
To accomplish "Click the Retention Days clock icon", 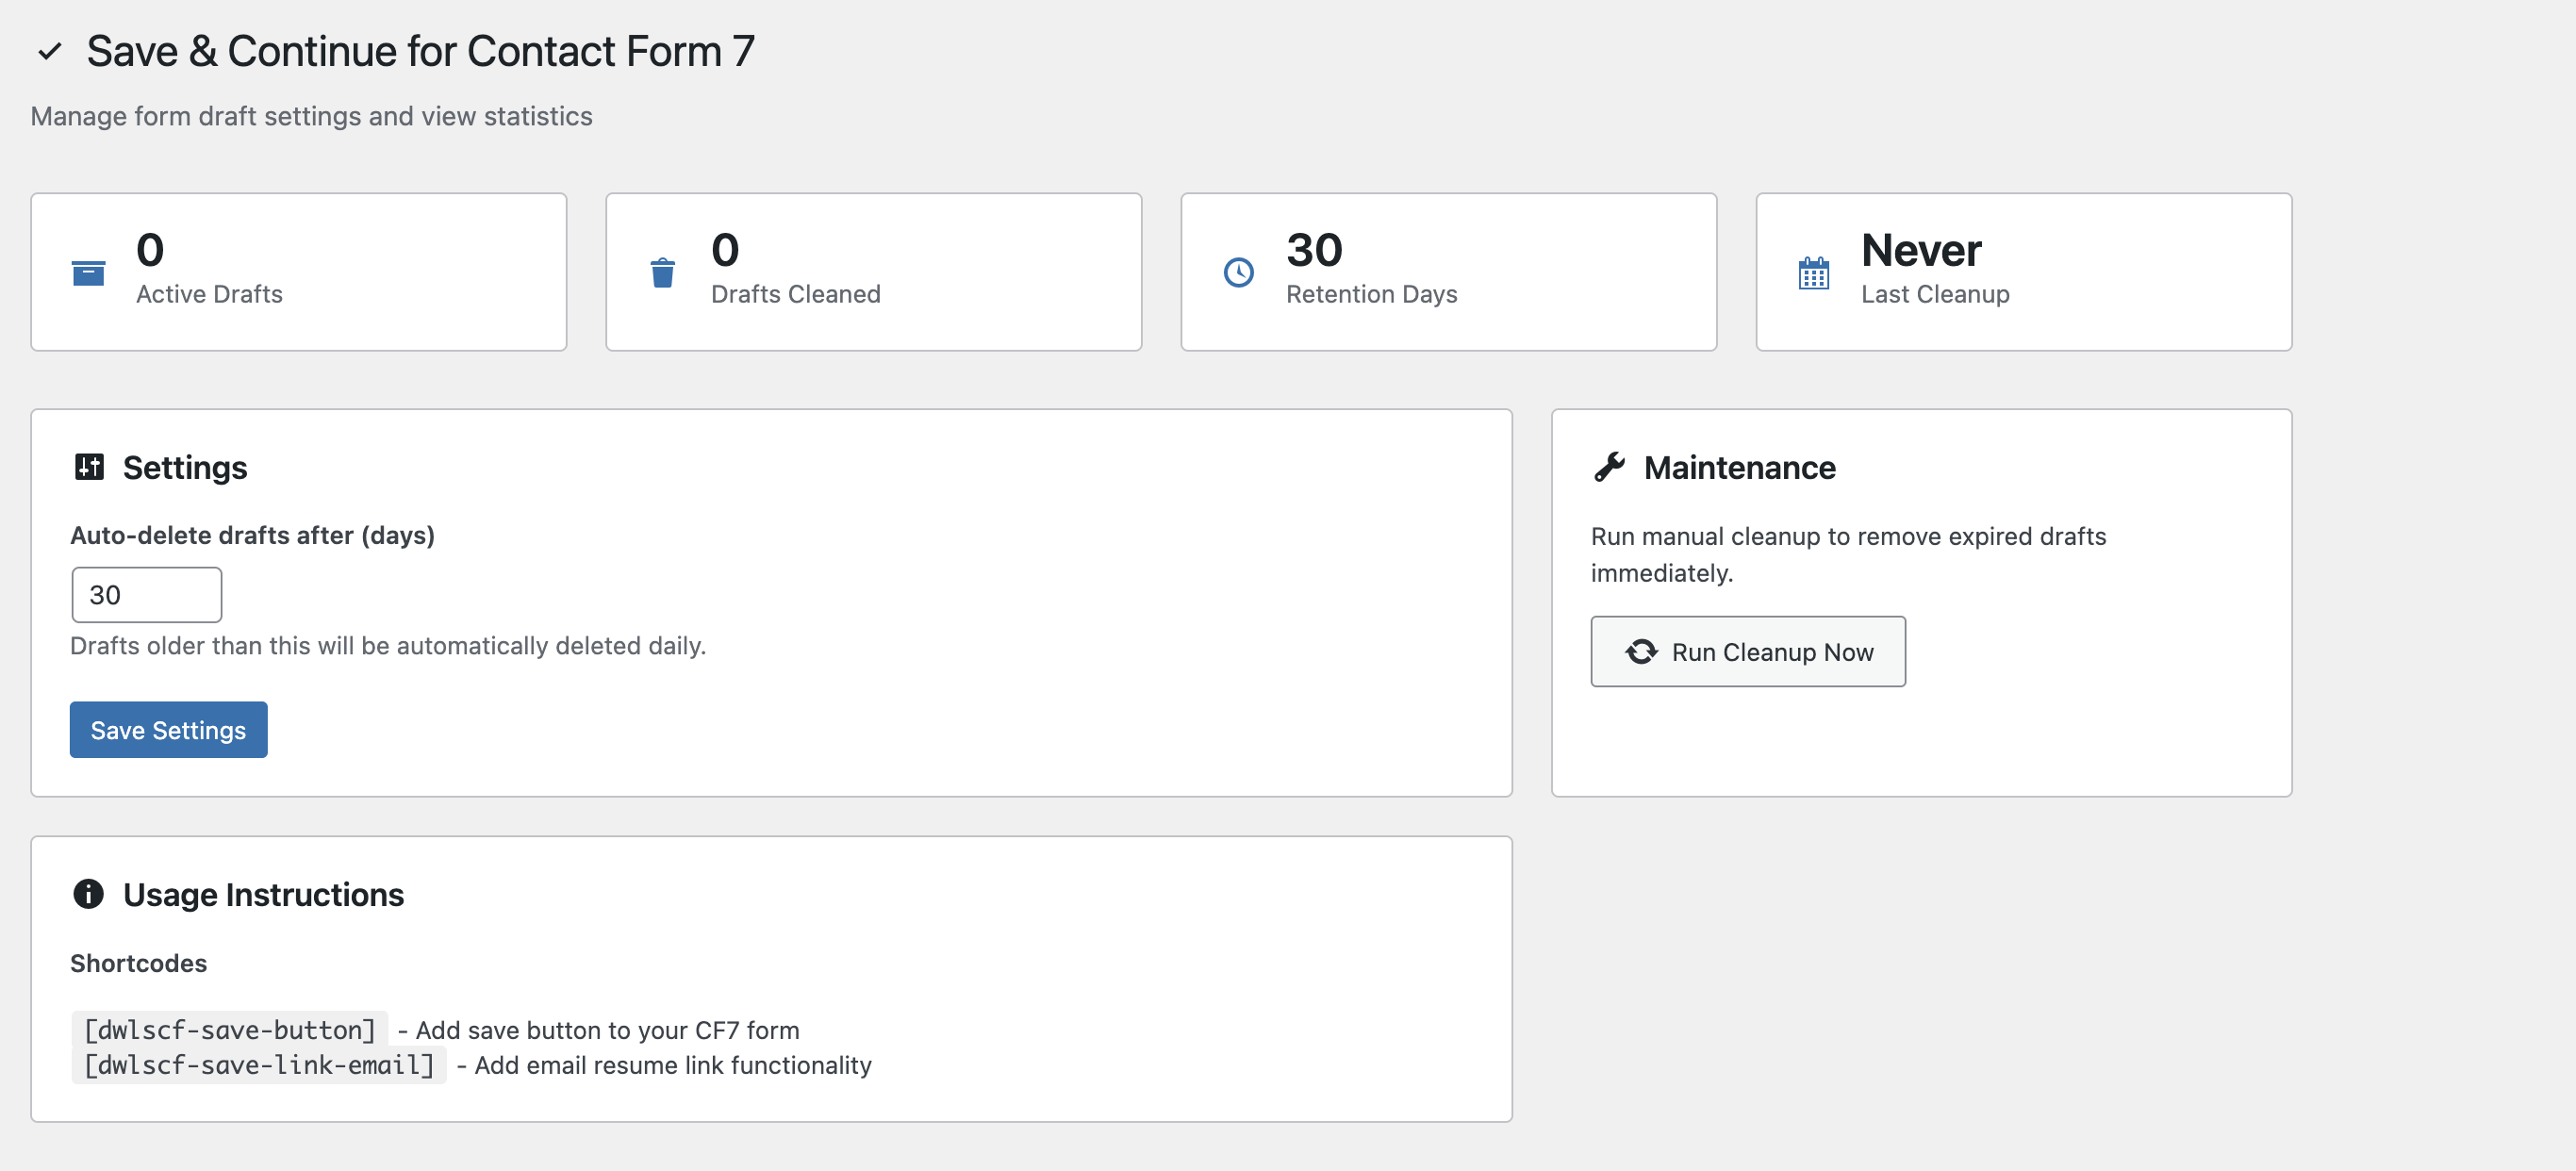I will tap(1238, 272).
